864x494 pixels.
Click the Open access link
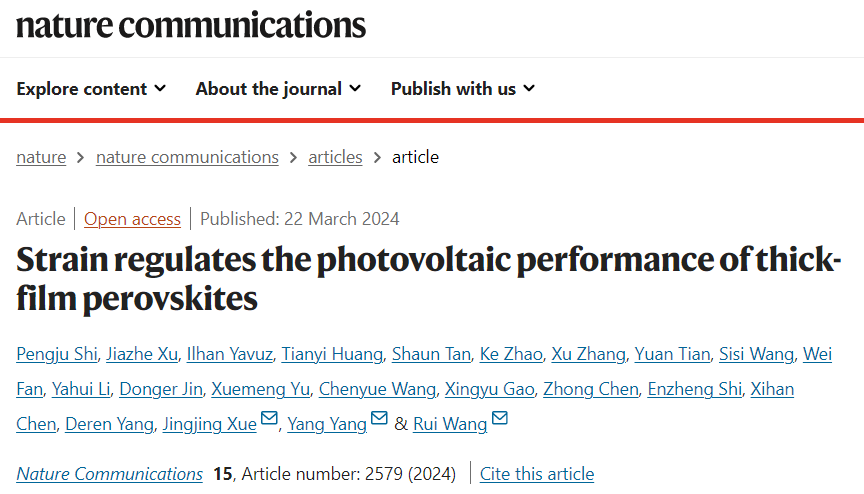[132, 219]
